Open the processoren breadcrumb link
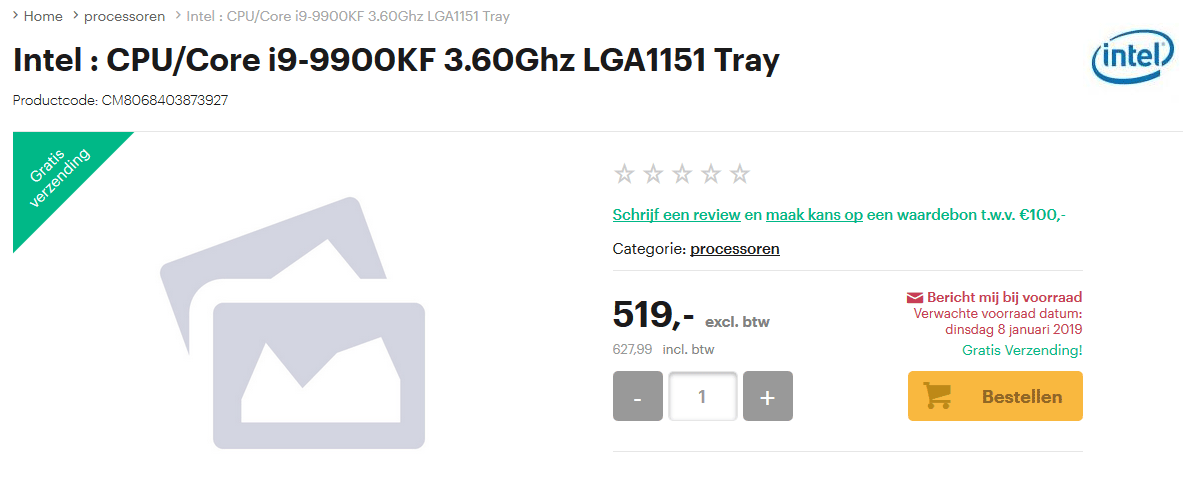 tap(125, 16)
